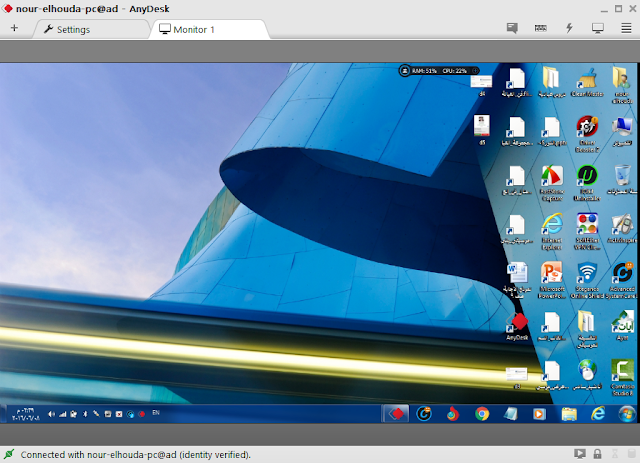
Task: Open the display settings monitor icon
Action: [598, 28]
